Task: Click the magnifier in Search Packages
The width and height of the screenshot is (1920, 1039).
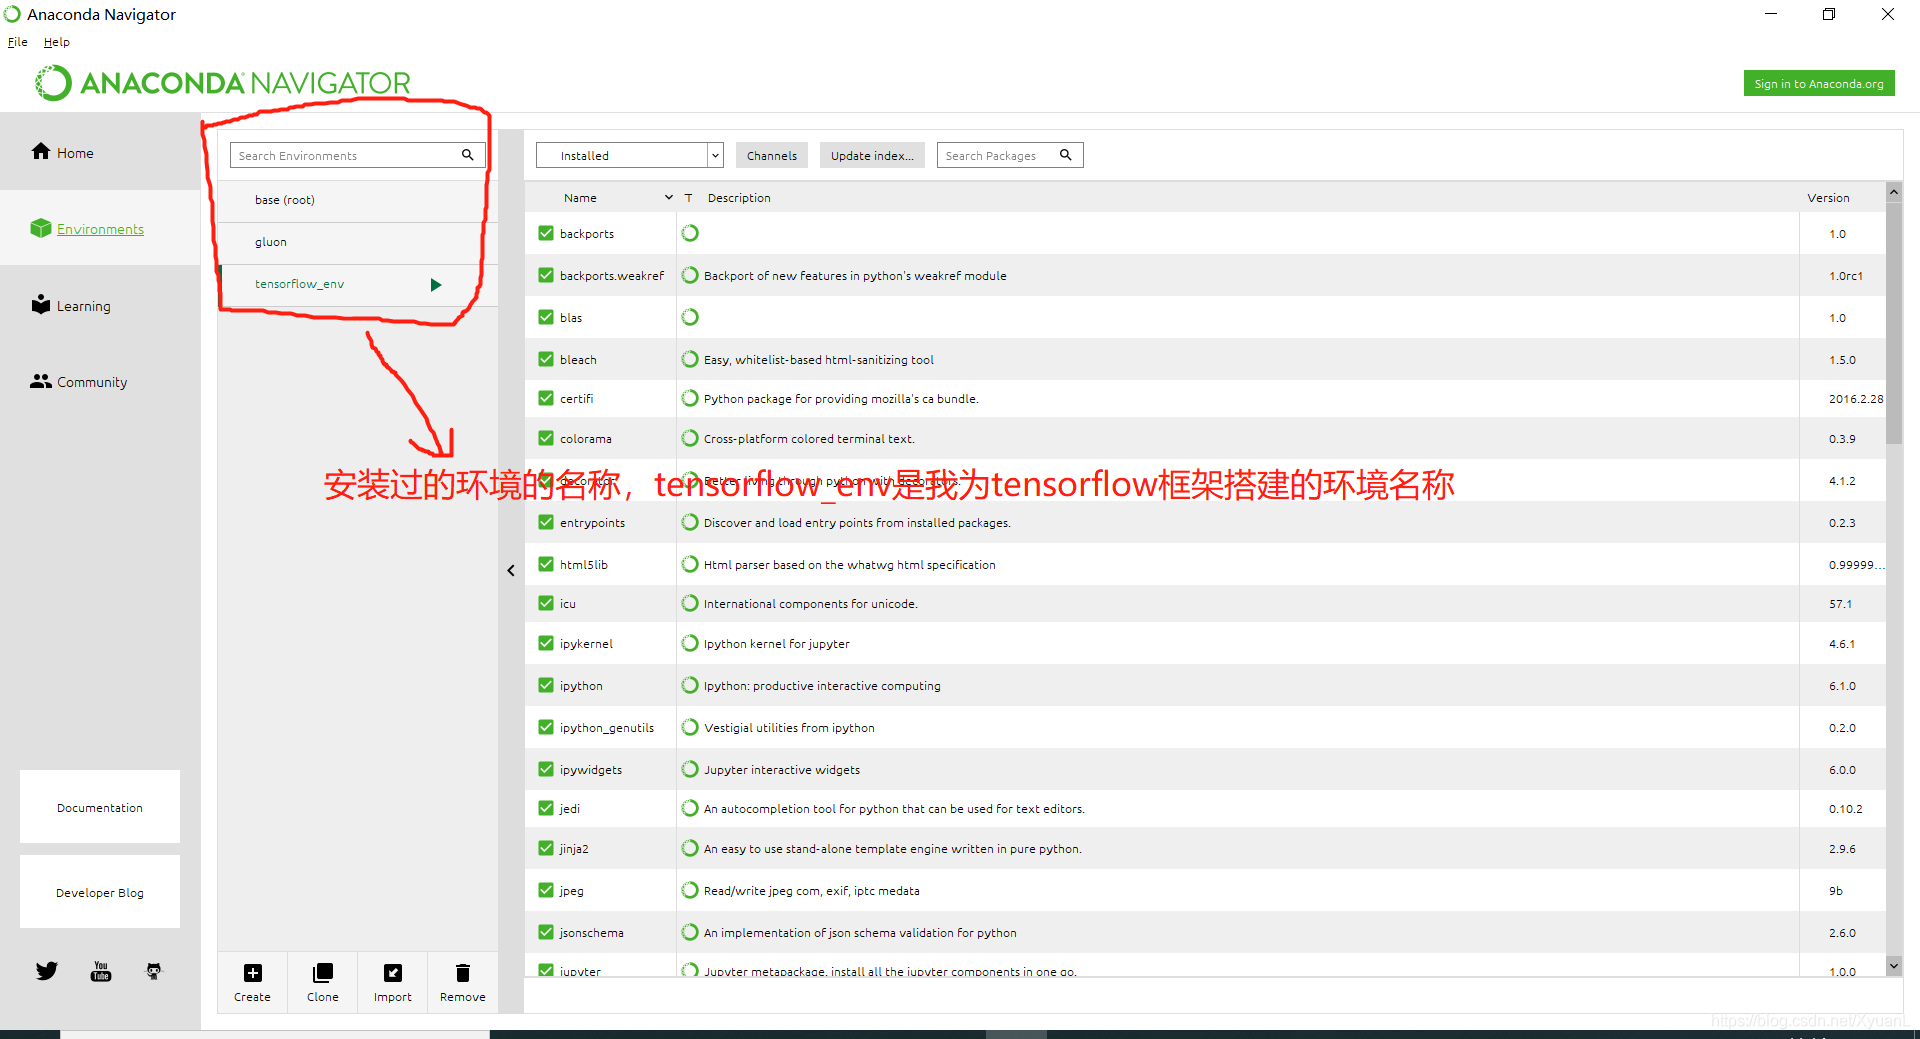Action: click(x=1066, y=155)
